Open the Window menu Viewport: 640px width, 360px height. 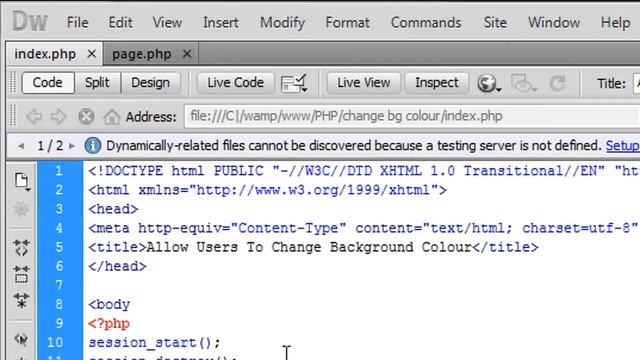[554, 22]
